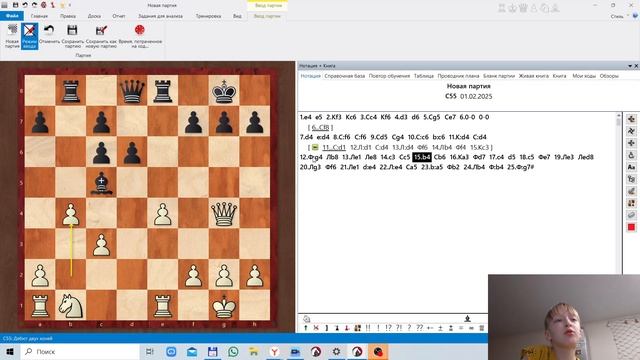Open the Windows Start button
640x360 pixels.
(x=10, y=351)
